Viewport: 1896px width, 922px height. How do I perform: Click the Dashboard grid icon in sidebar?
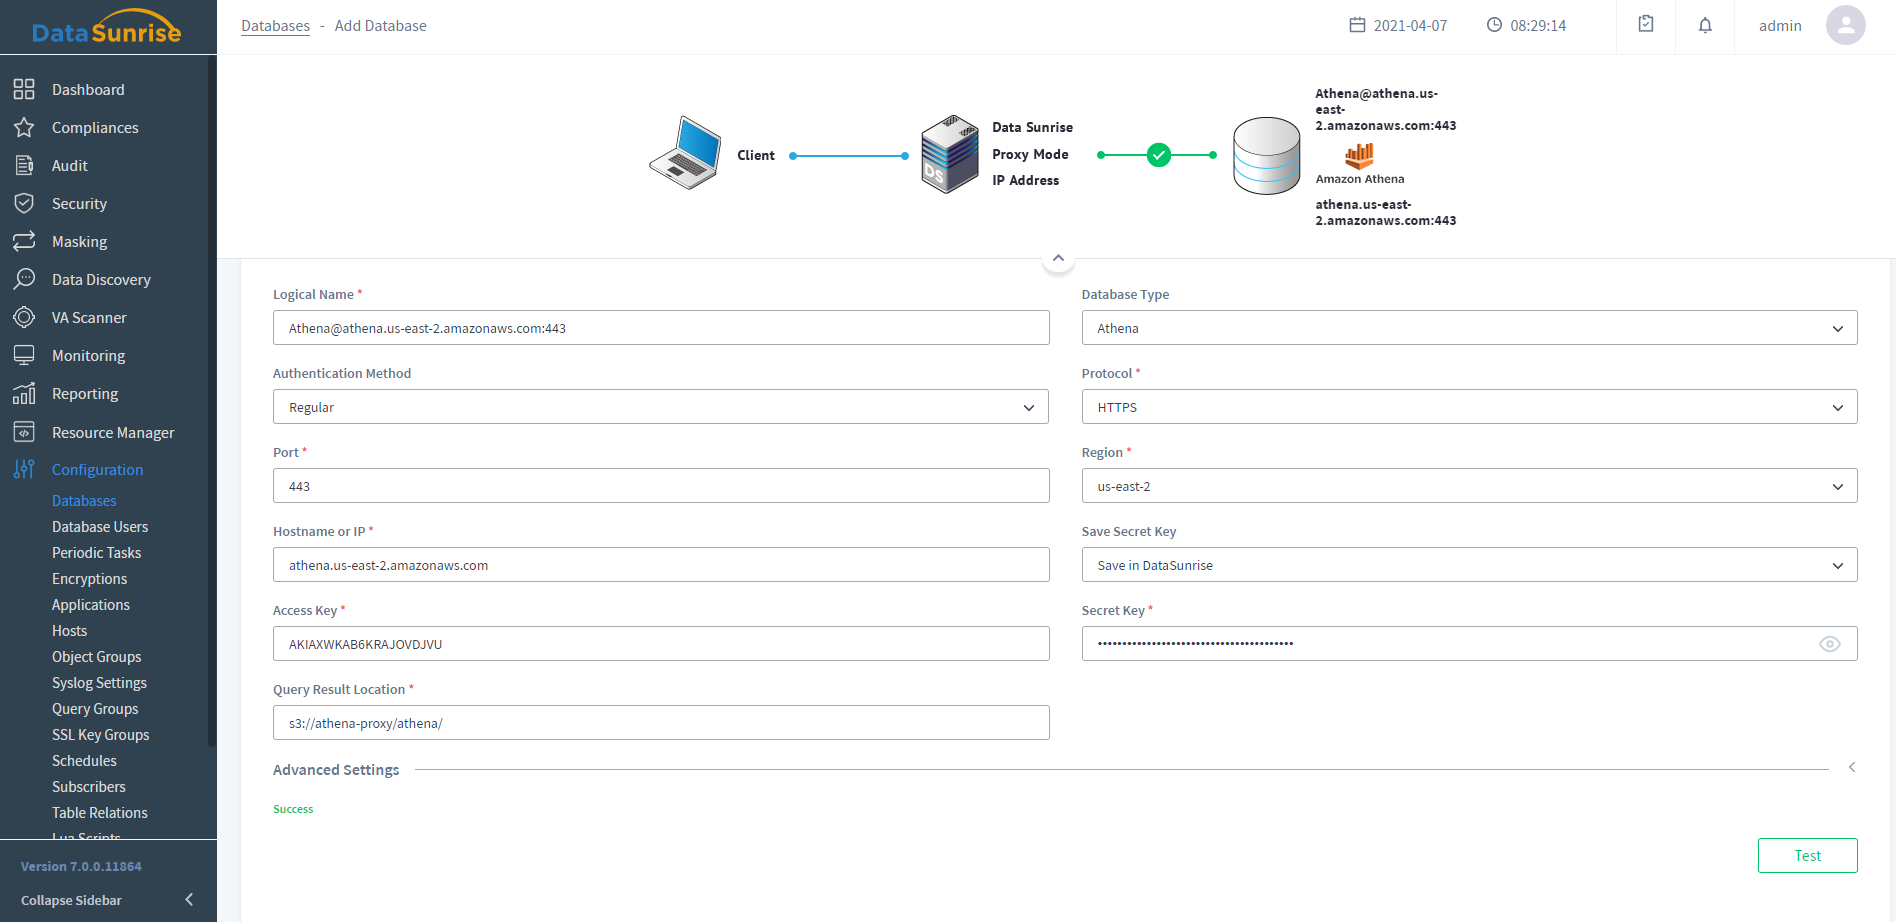[x=24, y=90]
